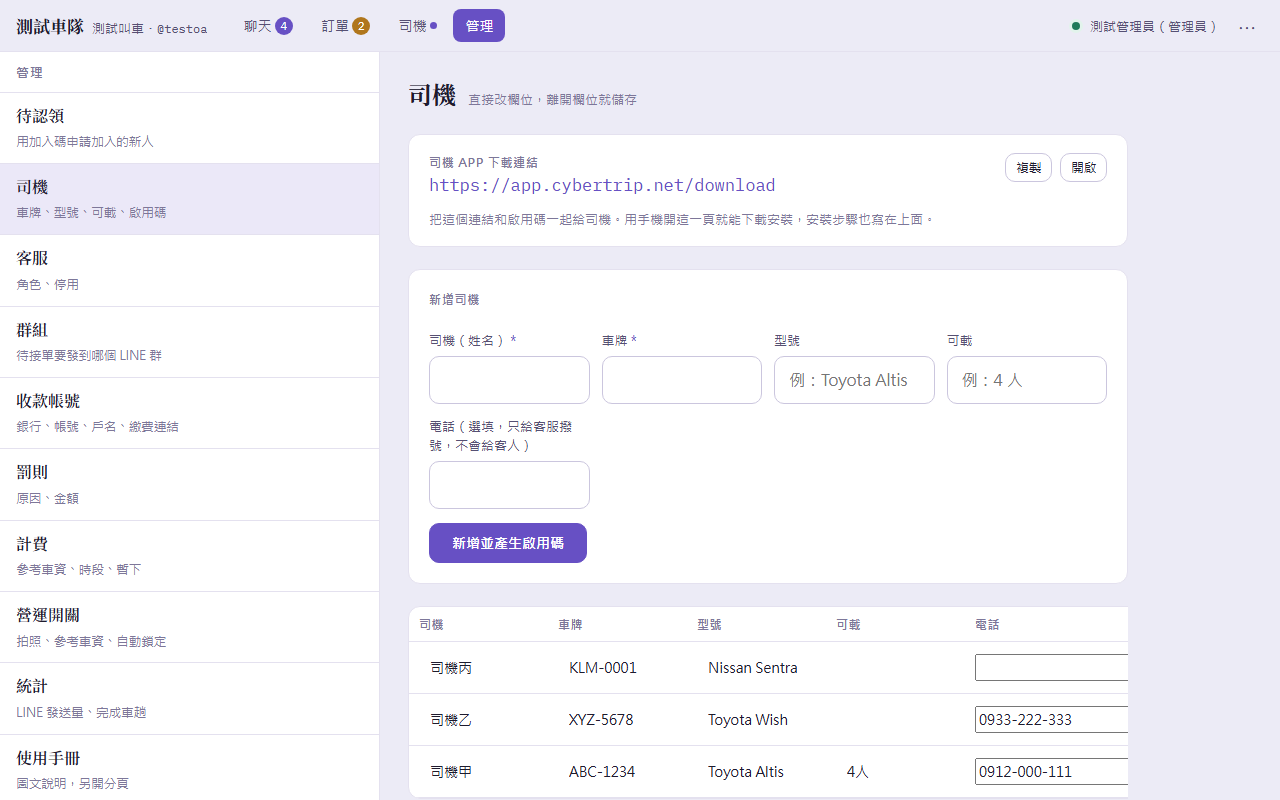The height and width of the screenshot is (800, 1280).
Task: Focus the 型號 input field
Action: pos(854,380)
